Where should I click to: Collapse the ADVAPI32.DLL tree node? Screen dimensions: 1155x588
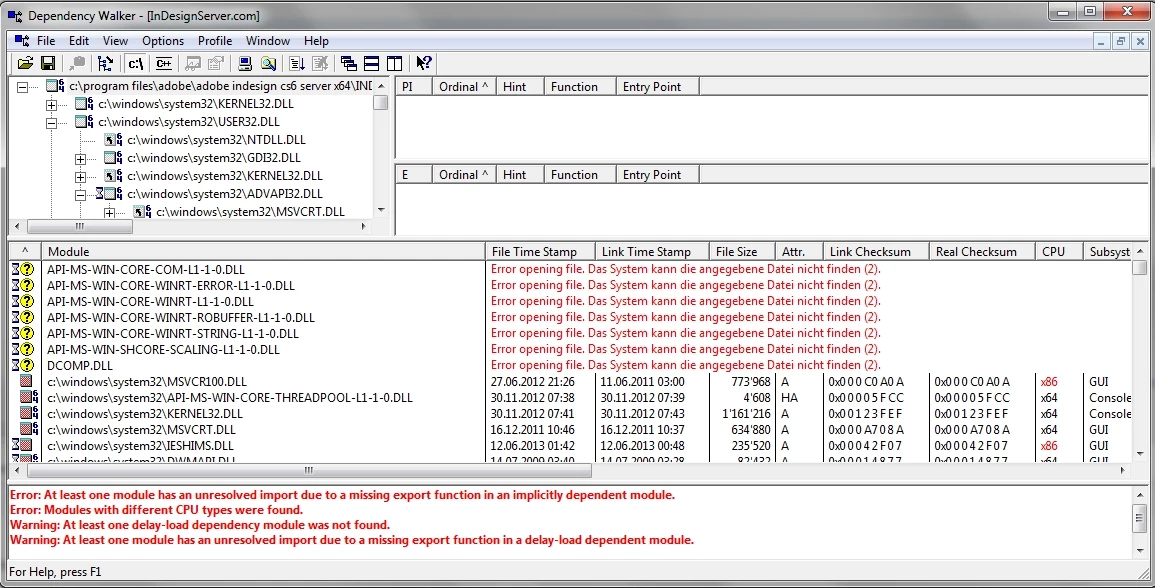click(80, 195)
